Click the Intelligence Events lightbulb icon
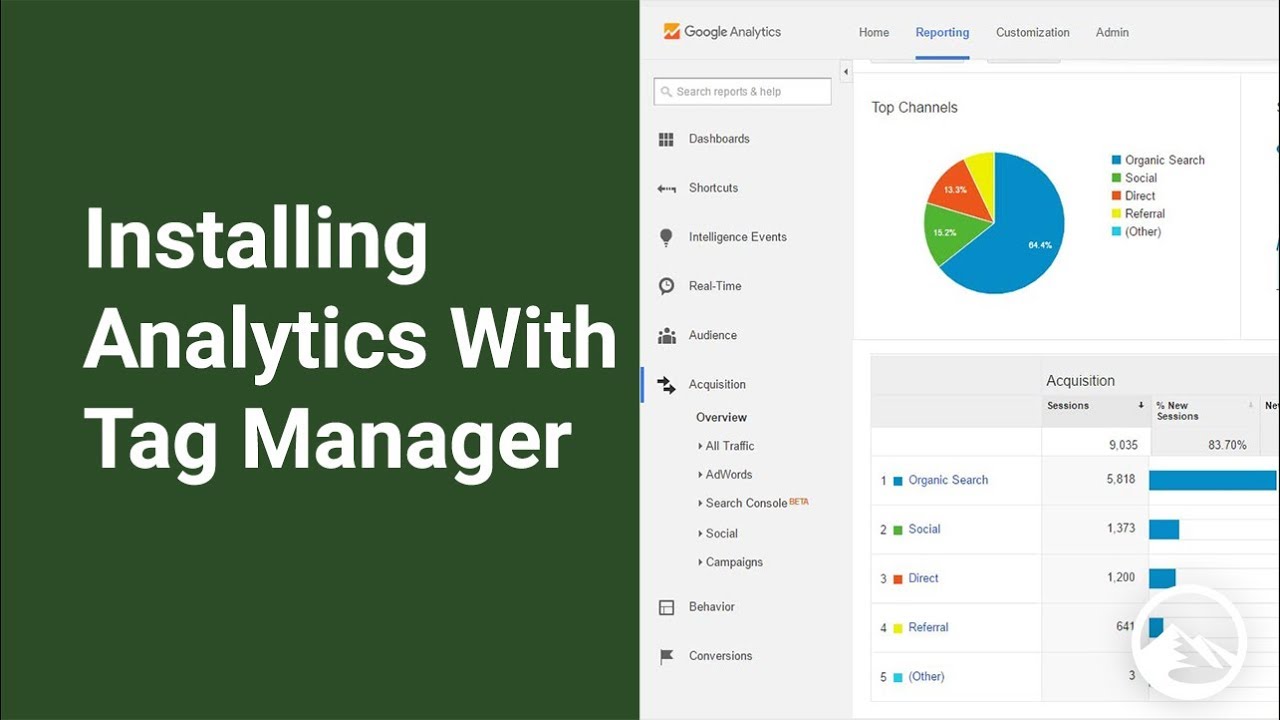The width and height of the screenshot is (1280, 720). click(x=666, y=237)
